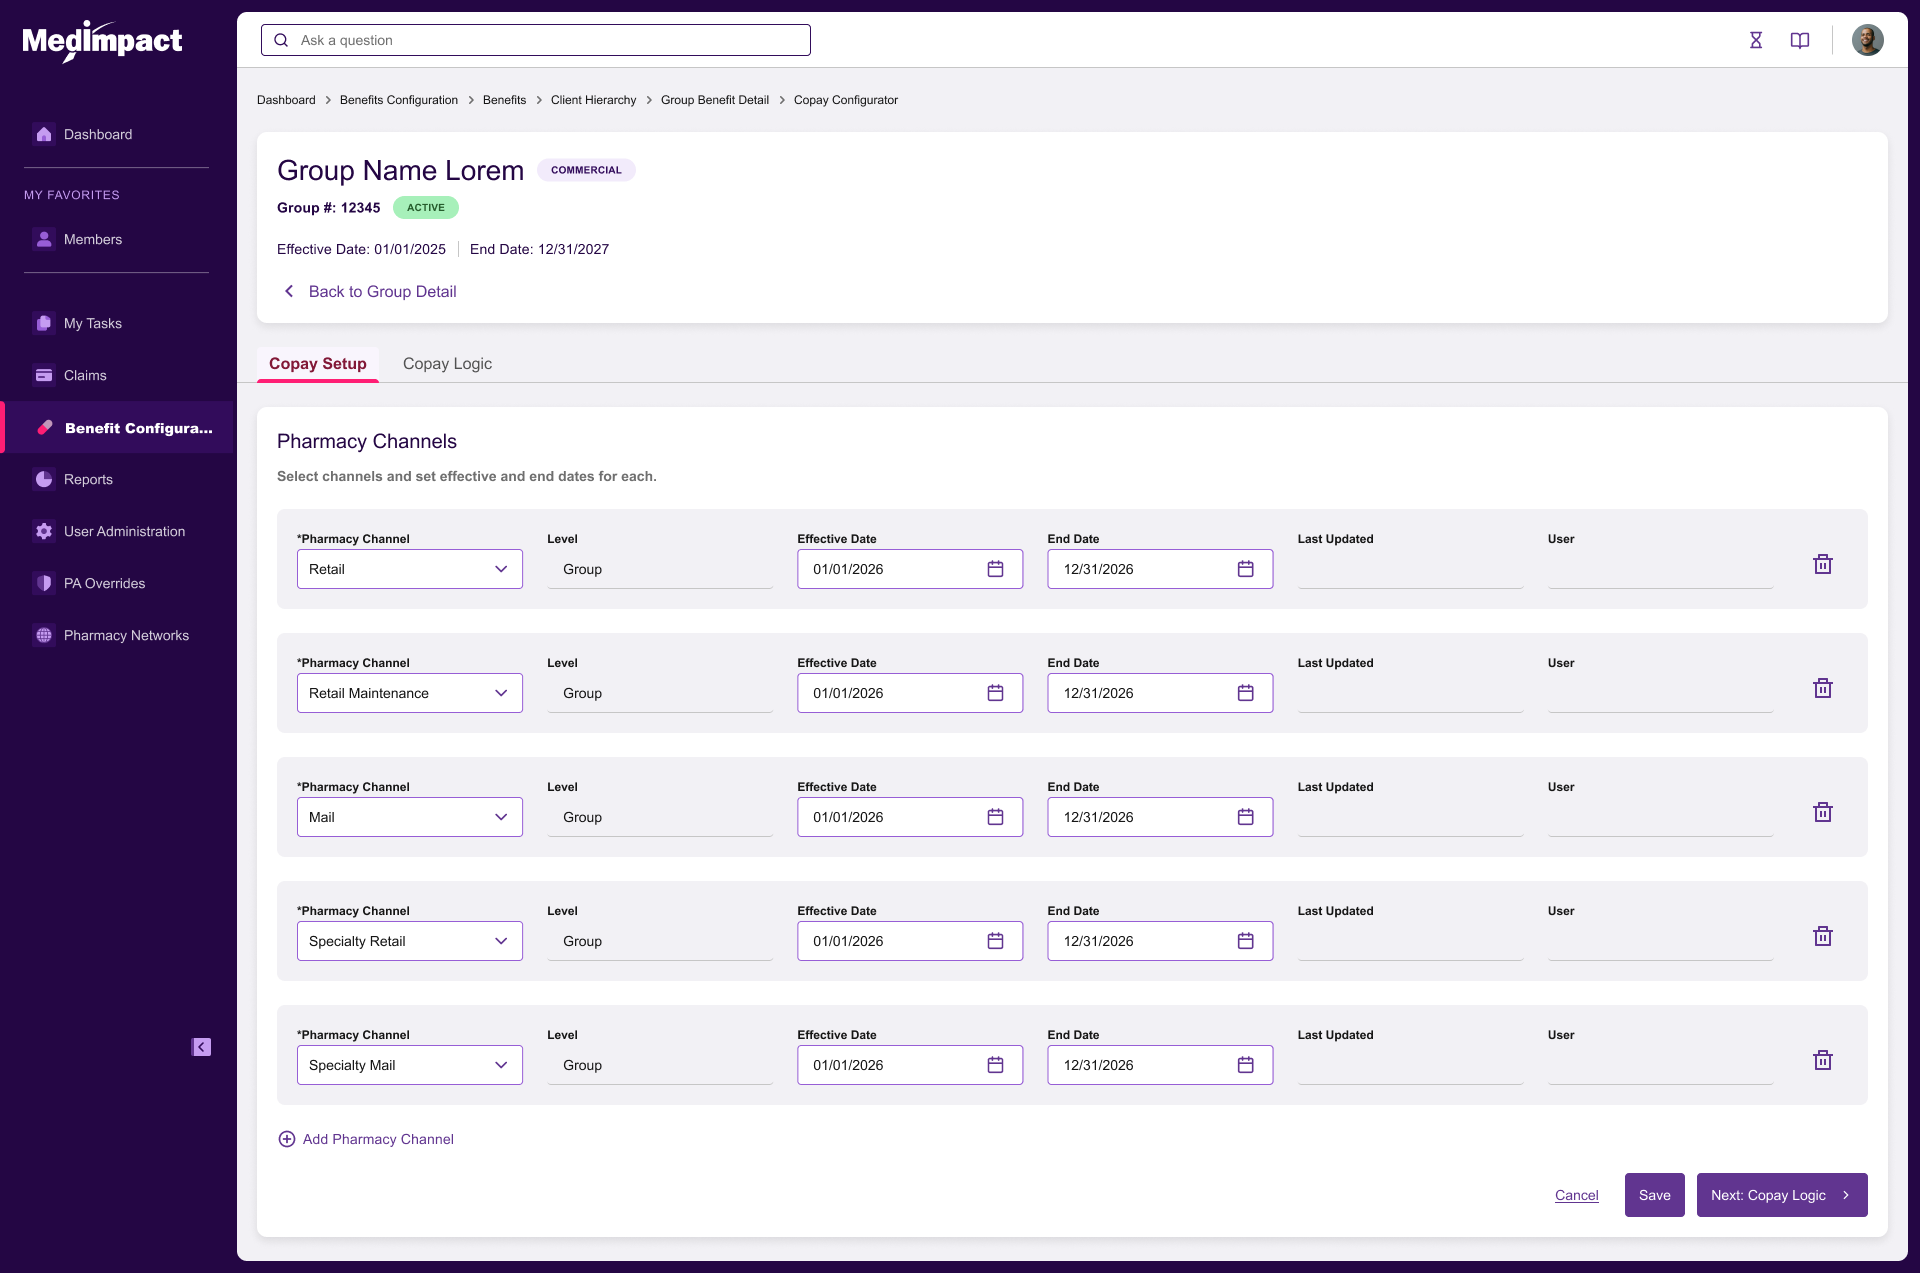Click the Group Benefit Detail breadcrumb
The width and height of the screenshot is (1920, 1273).
click(715, 100)
